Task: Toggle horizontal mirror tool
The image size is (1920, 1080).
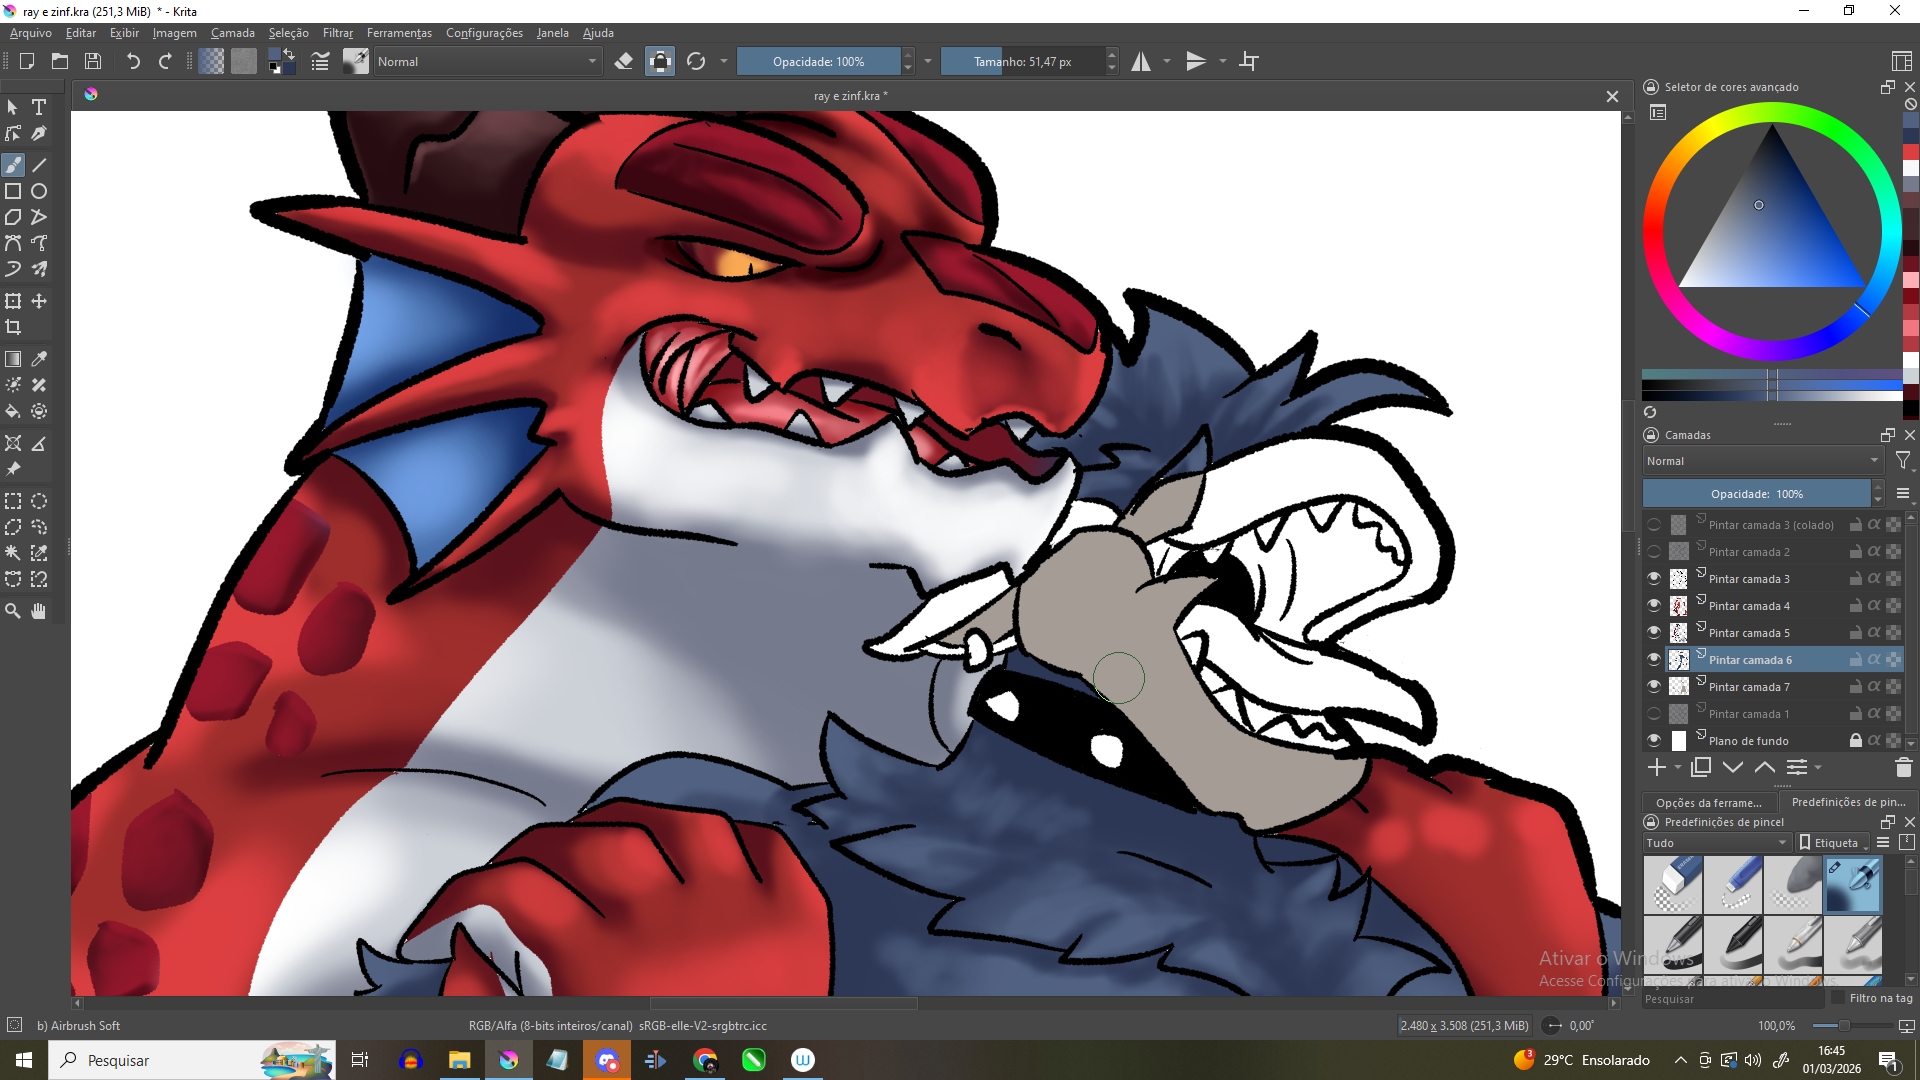Action: pos(1141,62)
